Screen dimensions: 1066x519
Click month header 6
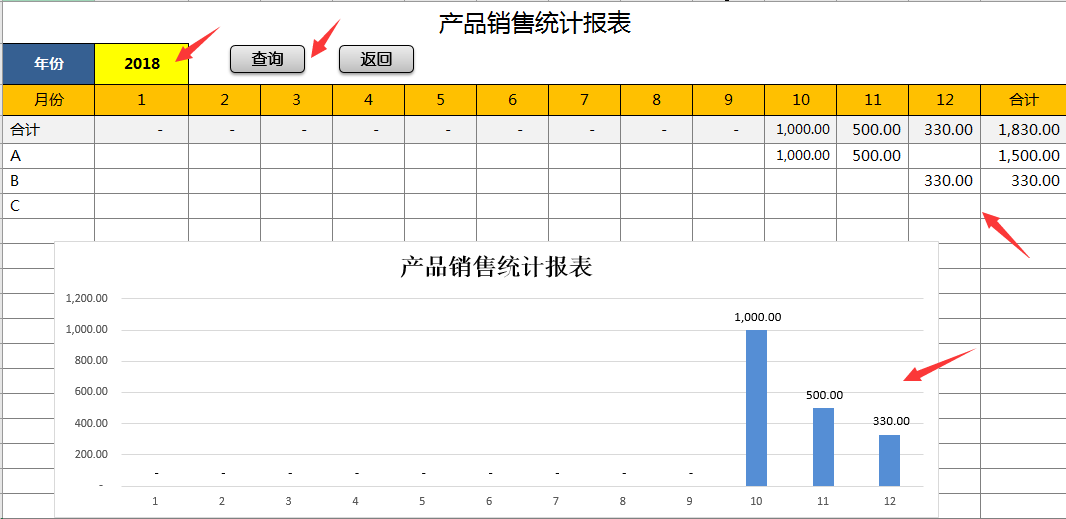[513, 100]
